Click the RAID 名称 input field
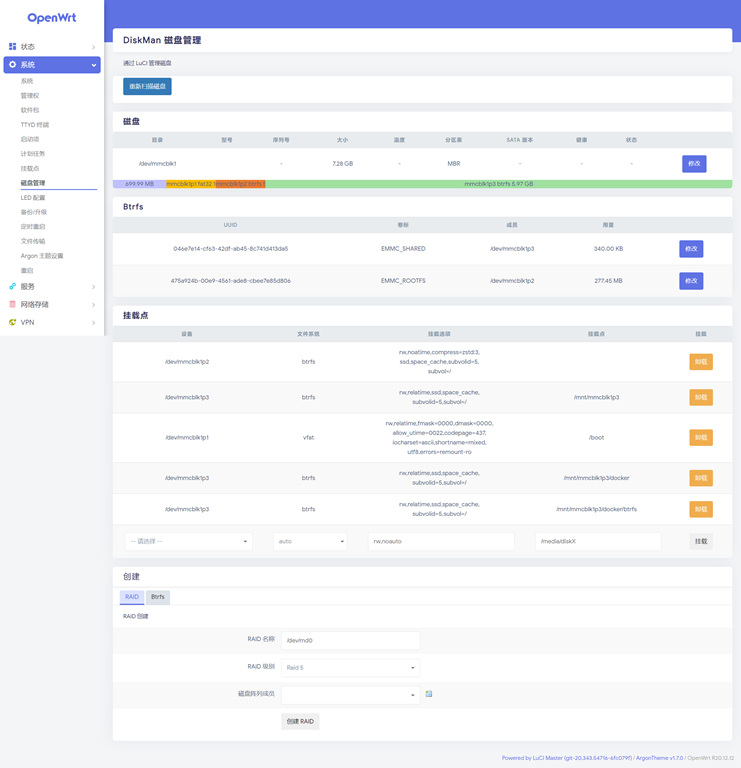Viewport: 741px width, 768px height. pos(350,640)
